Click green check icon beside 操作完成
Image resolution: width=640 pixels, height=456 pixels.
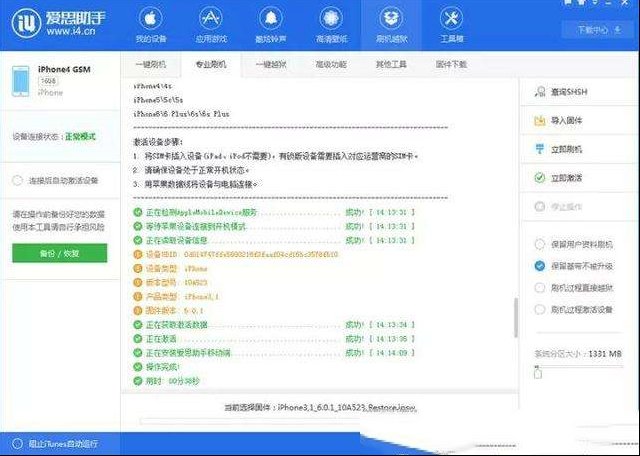pyautogui.click(x=138, y=367)
